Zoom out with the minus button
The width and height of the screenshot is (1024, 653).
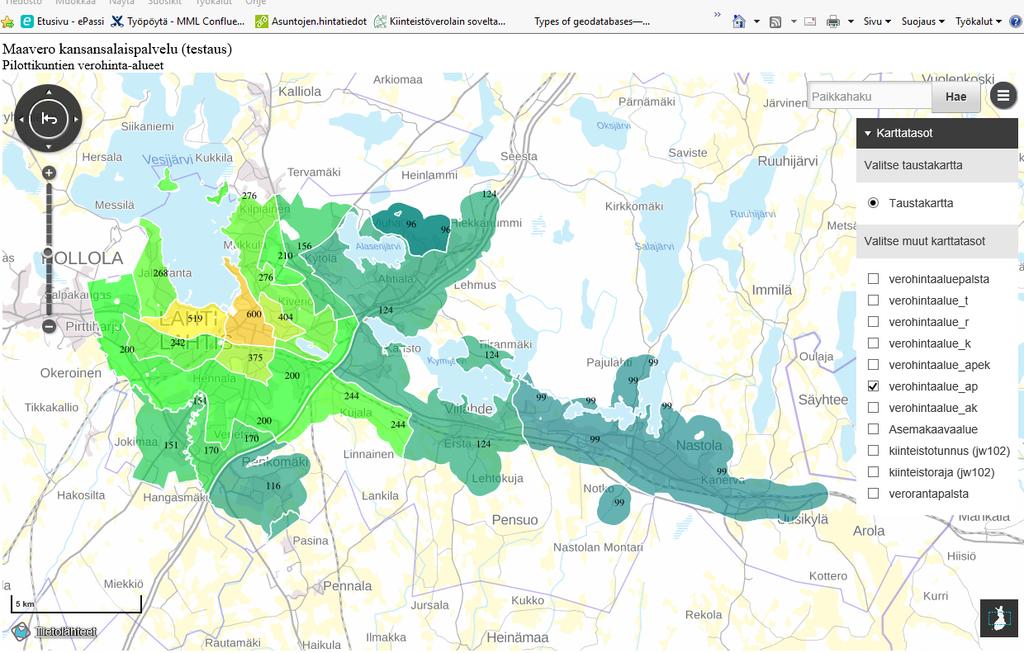(49, 326)
